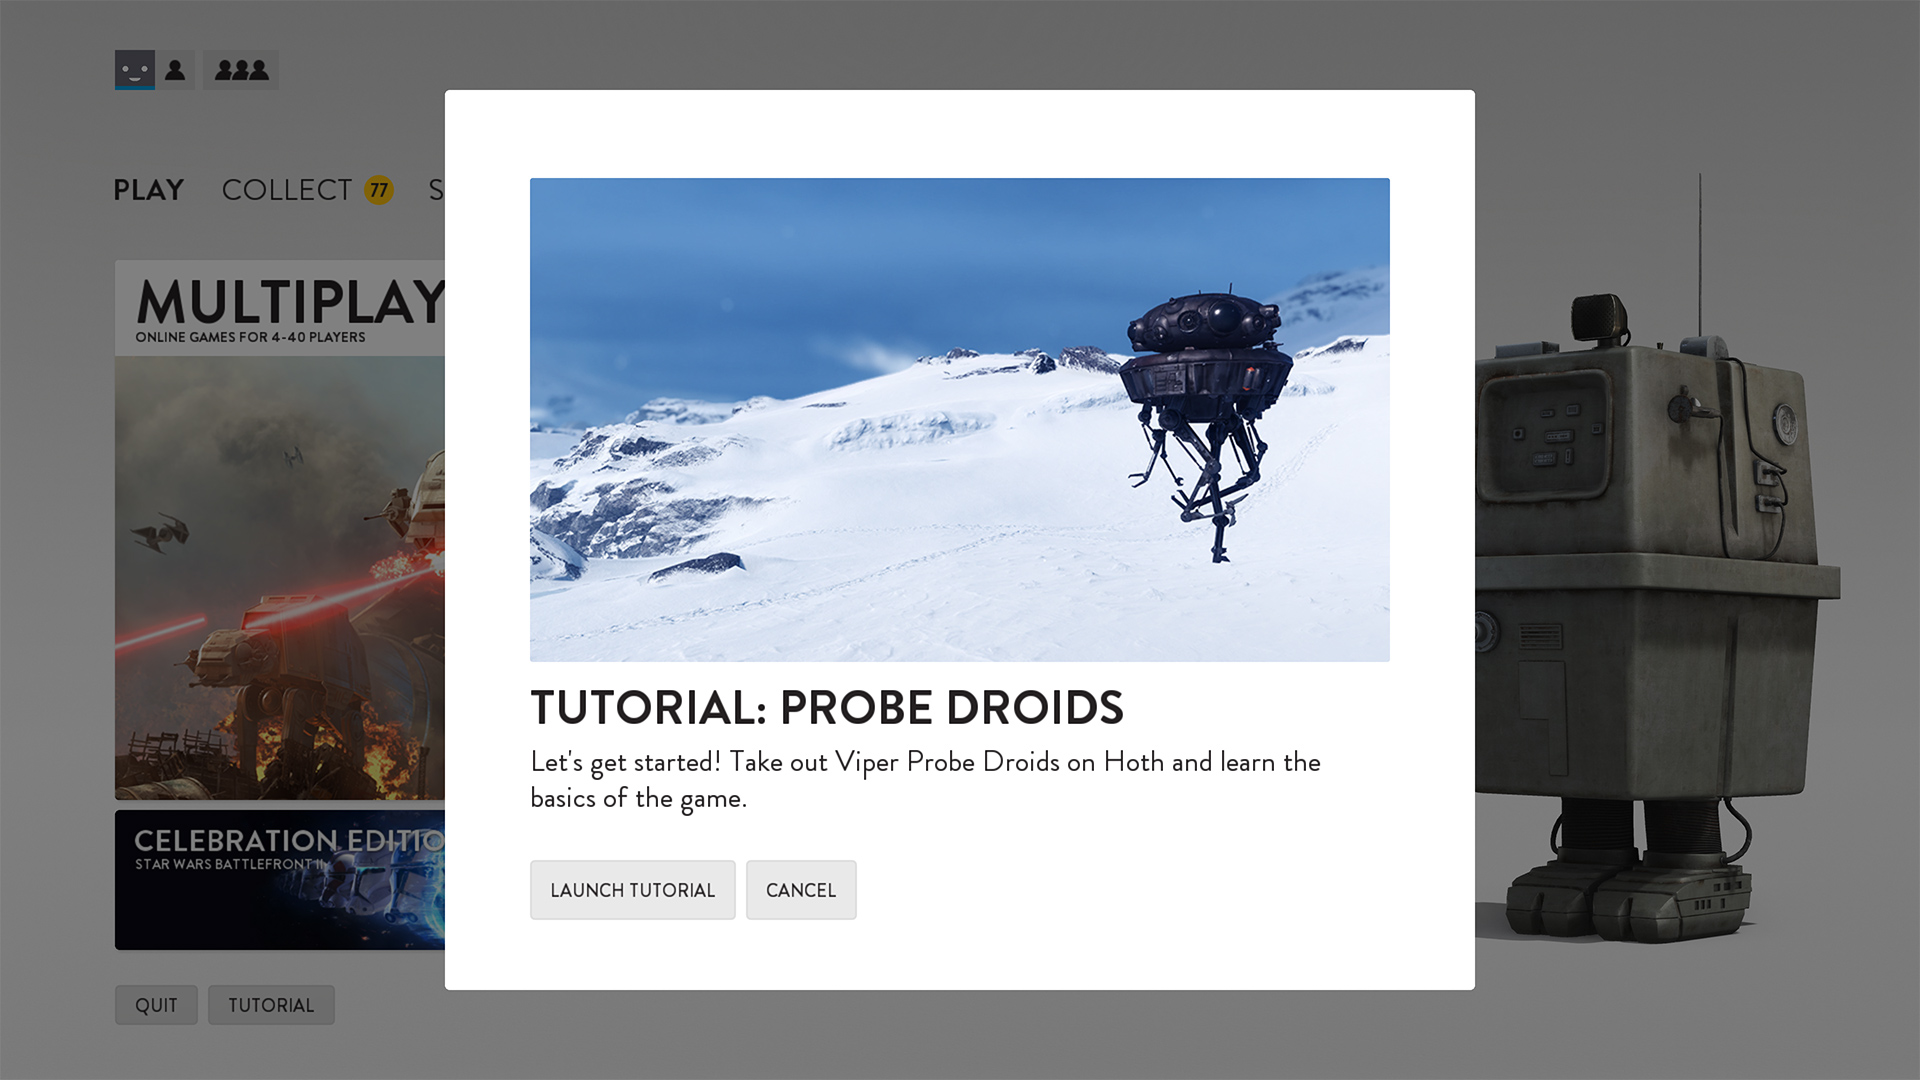Click the Tutorial: Probe Droids heading
The image size is (1920, 1080).
point(826,708)
